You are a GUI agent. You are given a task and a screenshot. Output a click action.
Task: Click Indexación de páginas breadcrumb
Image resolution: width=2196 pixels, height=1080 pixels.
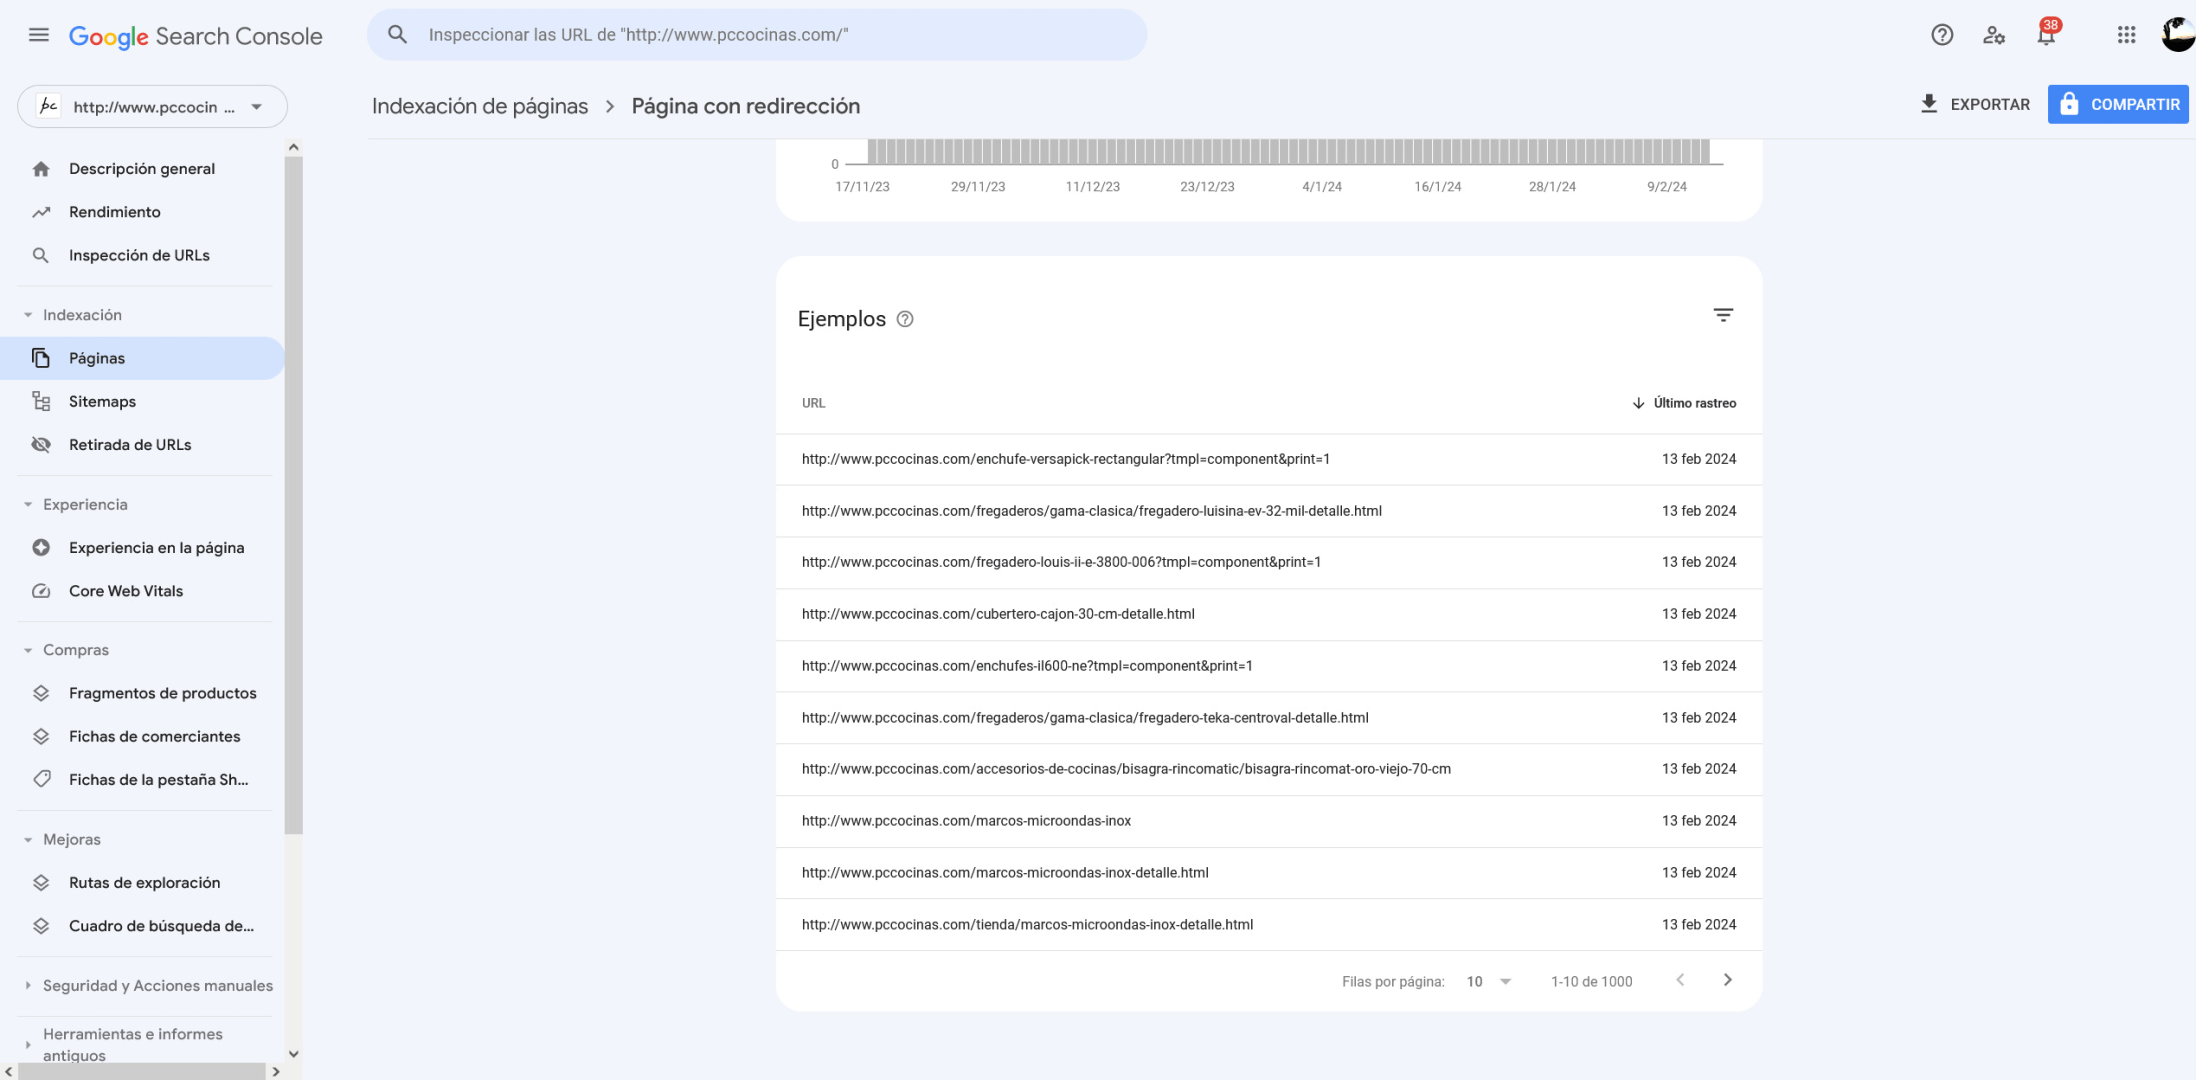point(480,106)
